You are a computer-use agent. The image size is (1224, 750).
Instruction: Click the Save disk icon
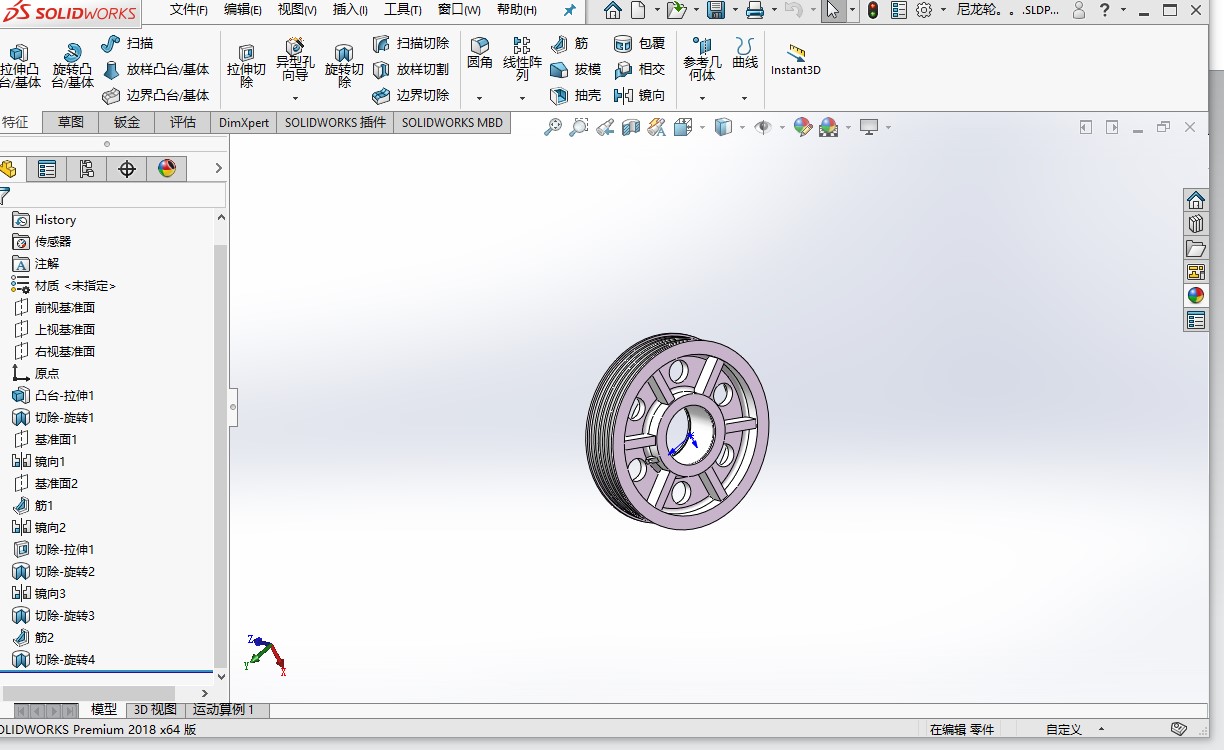click(x=716, y=11)
